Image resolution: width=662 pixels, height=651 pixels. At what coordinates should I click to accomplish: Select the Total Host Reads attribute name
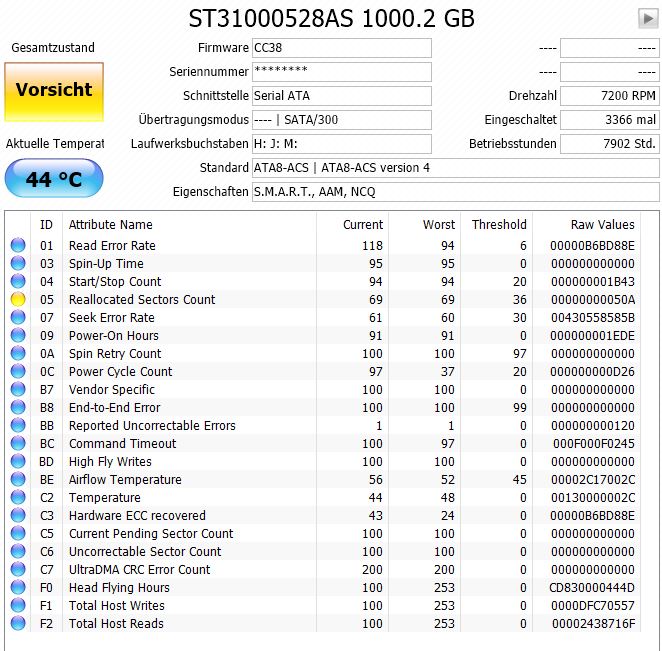(x=116, y=623)
